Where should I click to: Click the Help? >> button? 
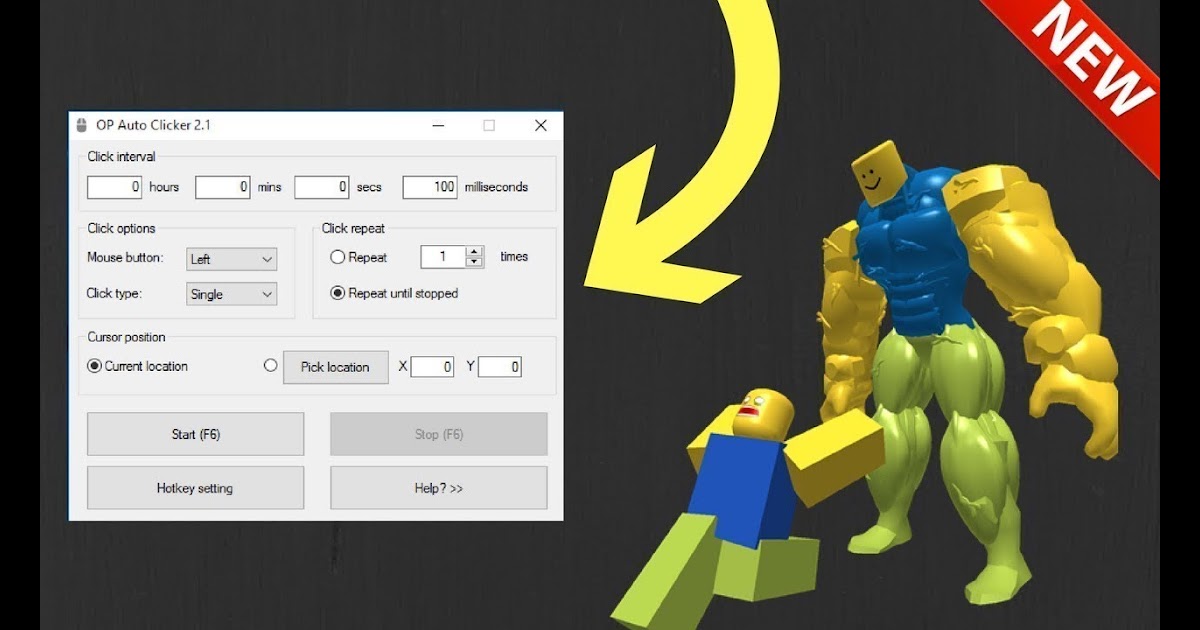coord(439,488)
